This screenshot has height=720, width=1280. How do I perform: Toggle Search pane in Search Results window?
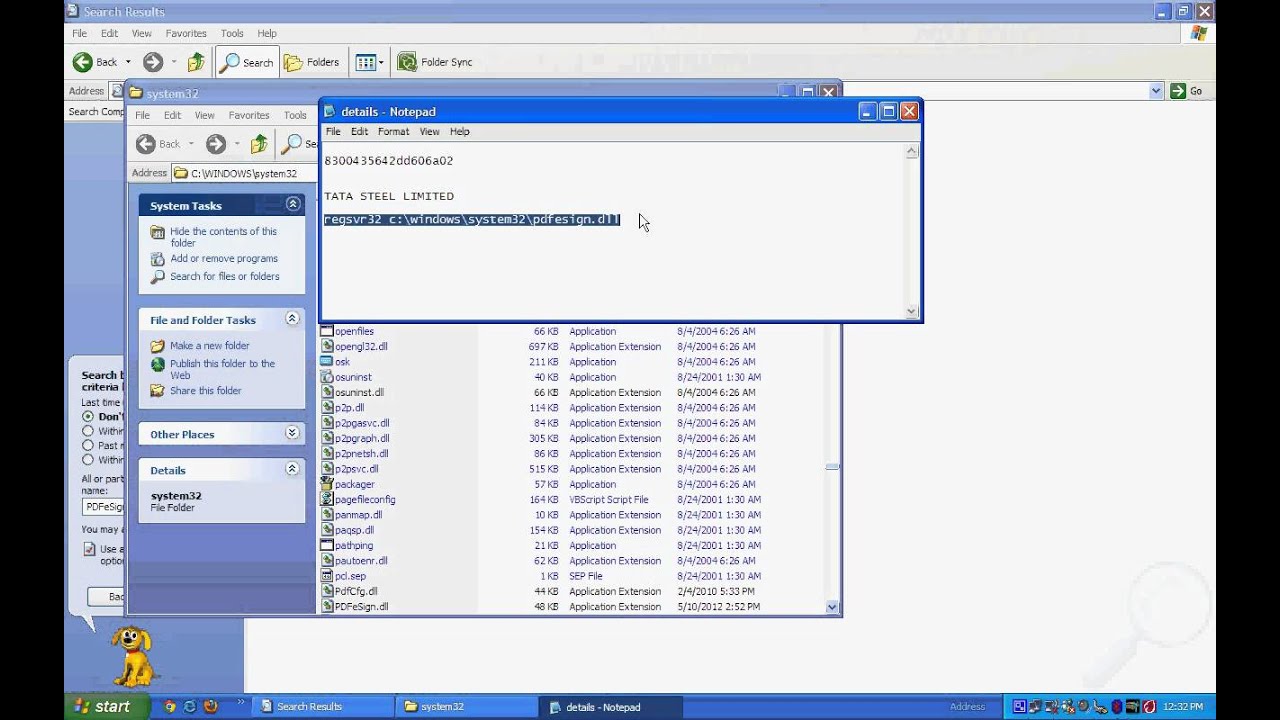coord(246,62)
